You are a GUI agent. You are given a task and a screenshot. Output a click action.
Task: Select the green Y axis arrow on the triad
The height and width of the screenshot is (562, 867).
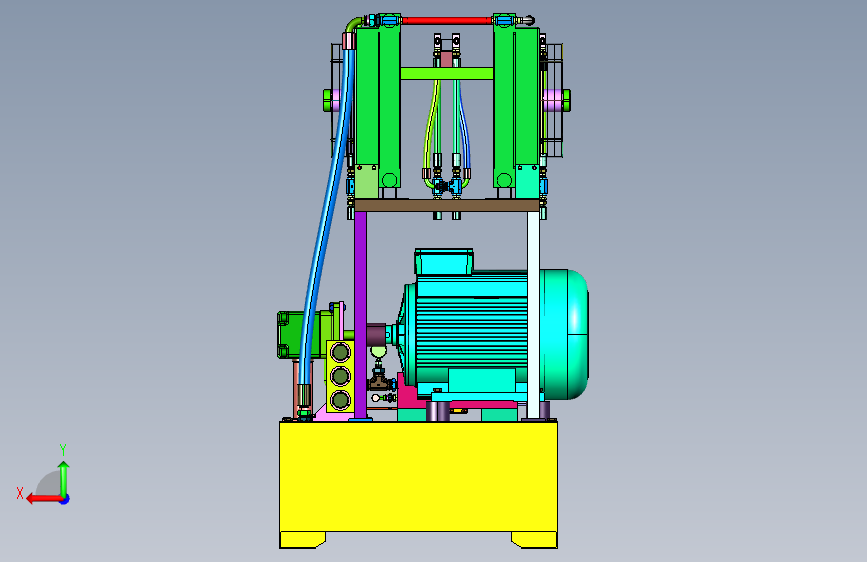coord(64,478)
